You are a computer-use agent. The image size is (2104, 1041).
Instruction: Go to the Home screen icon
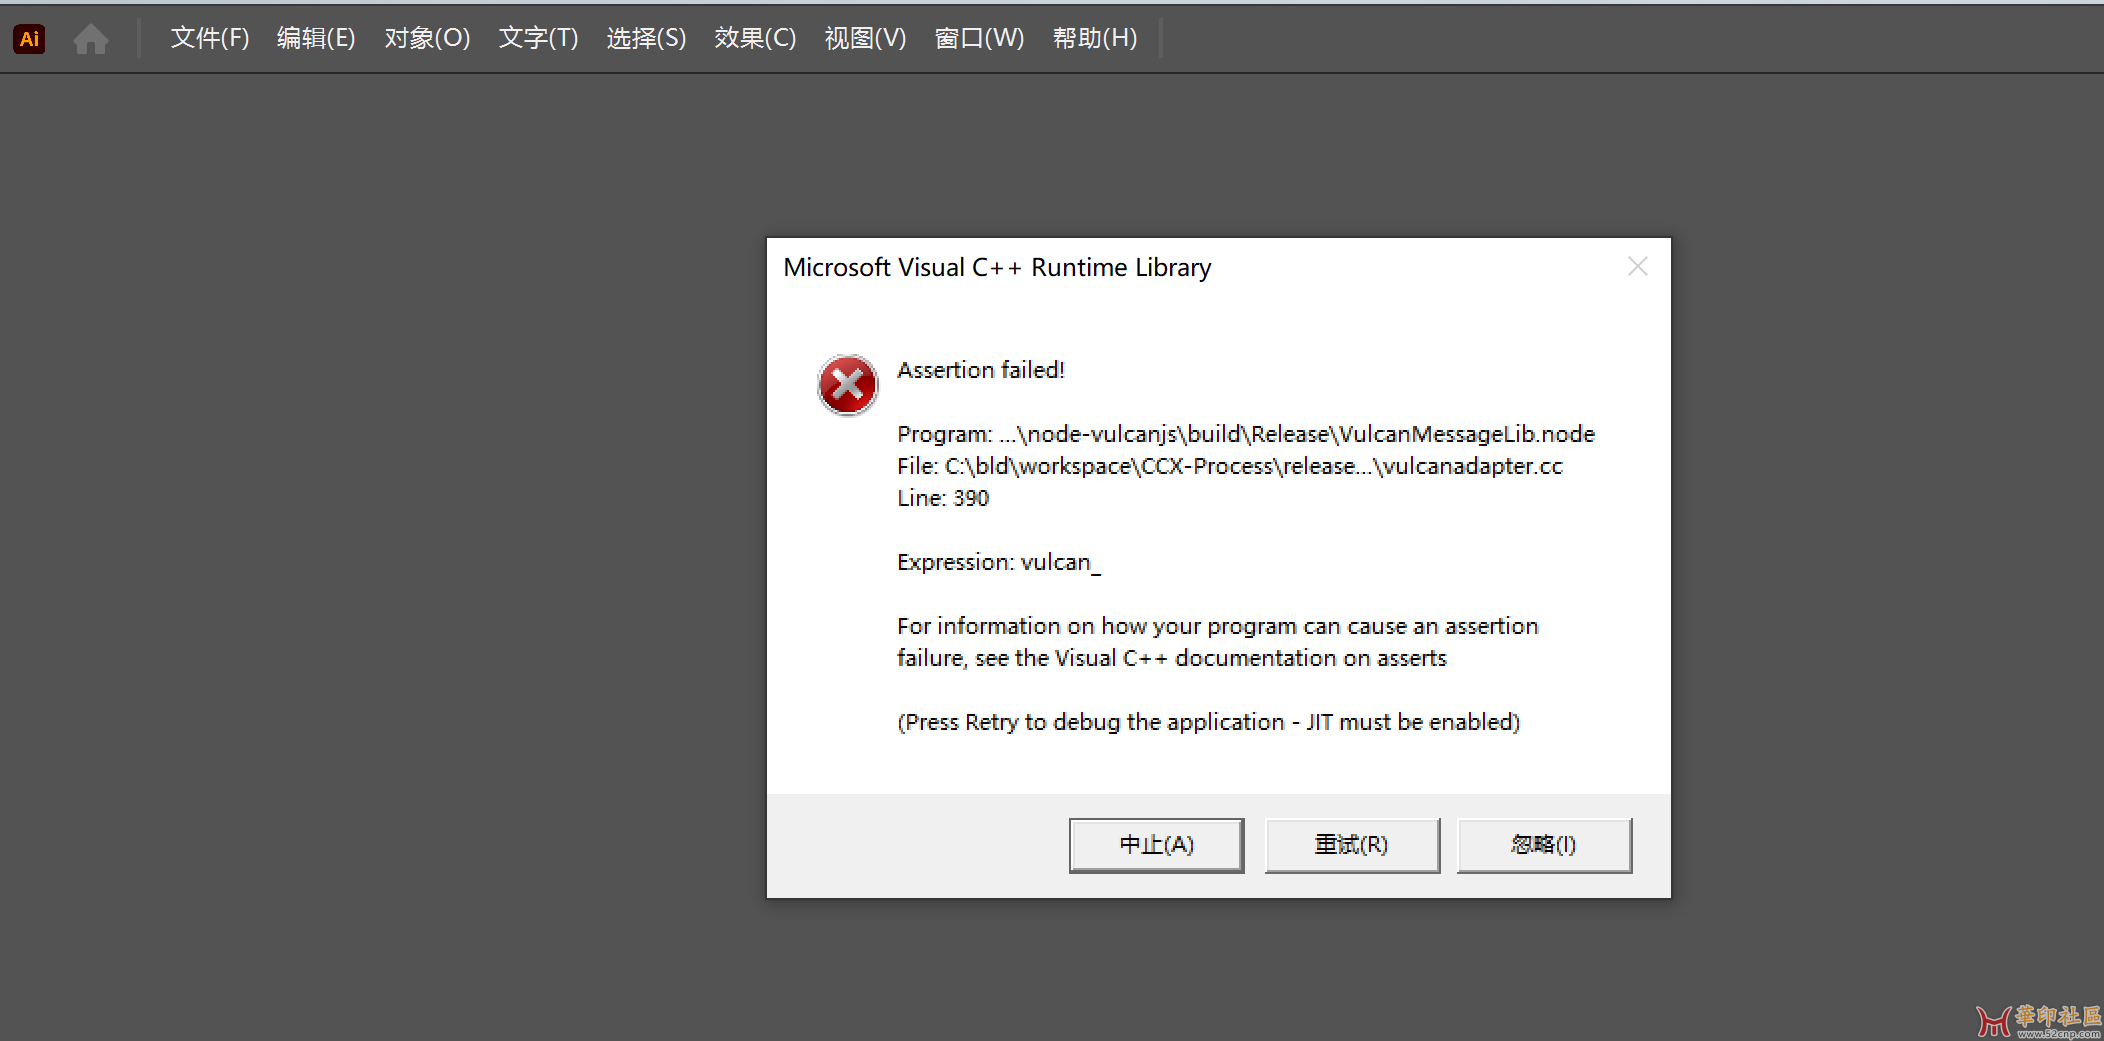coord(91,39)
